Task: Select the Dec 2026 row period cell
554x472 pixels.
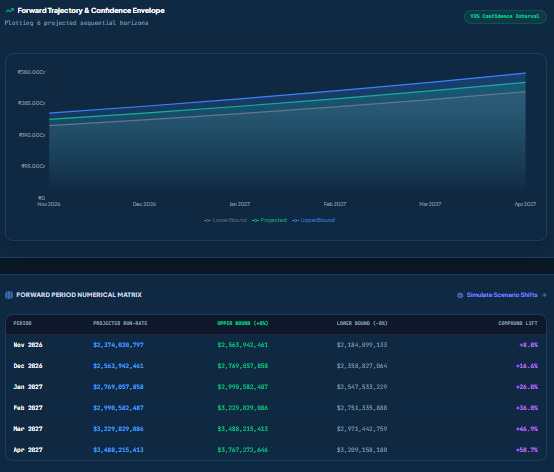Action: point(28,366)
